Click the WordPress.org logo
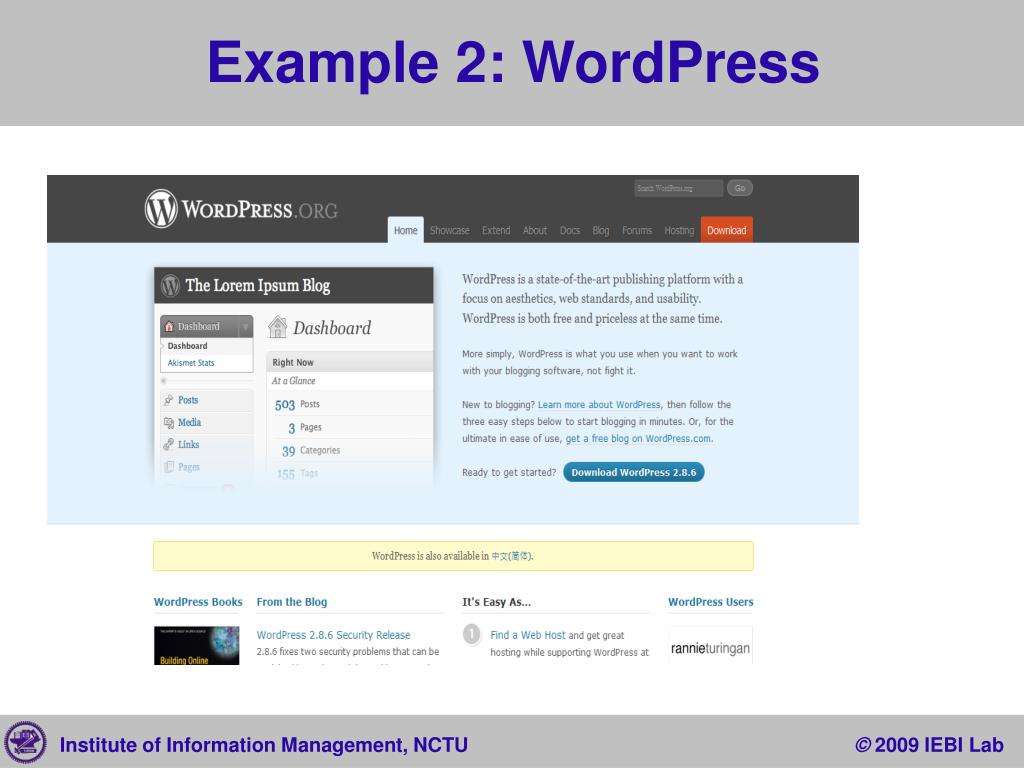 pos(241,209)
